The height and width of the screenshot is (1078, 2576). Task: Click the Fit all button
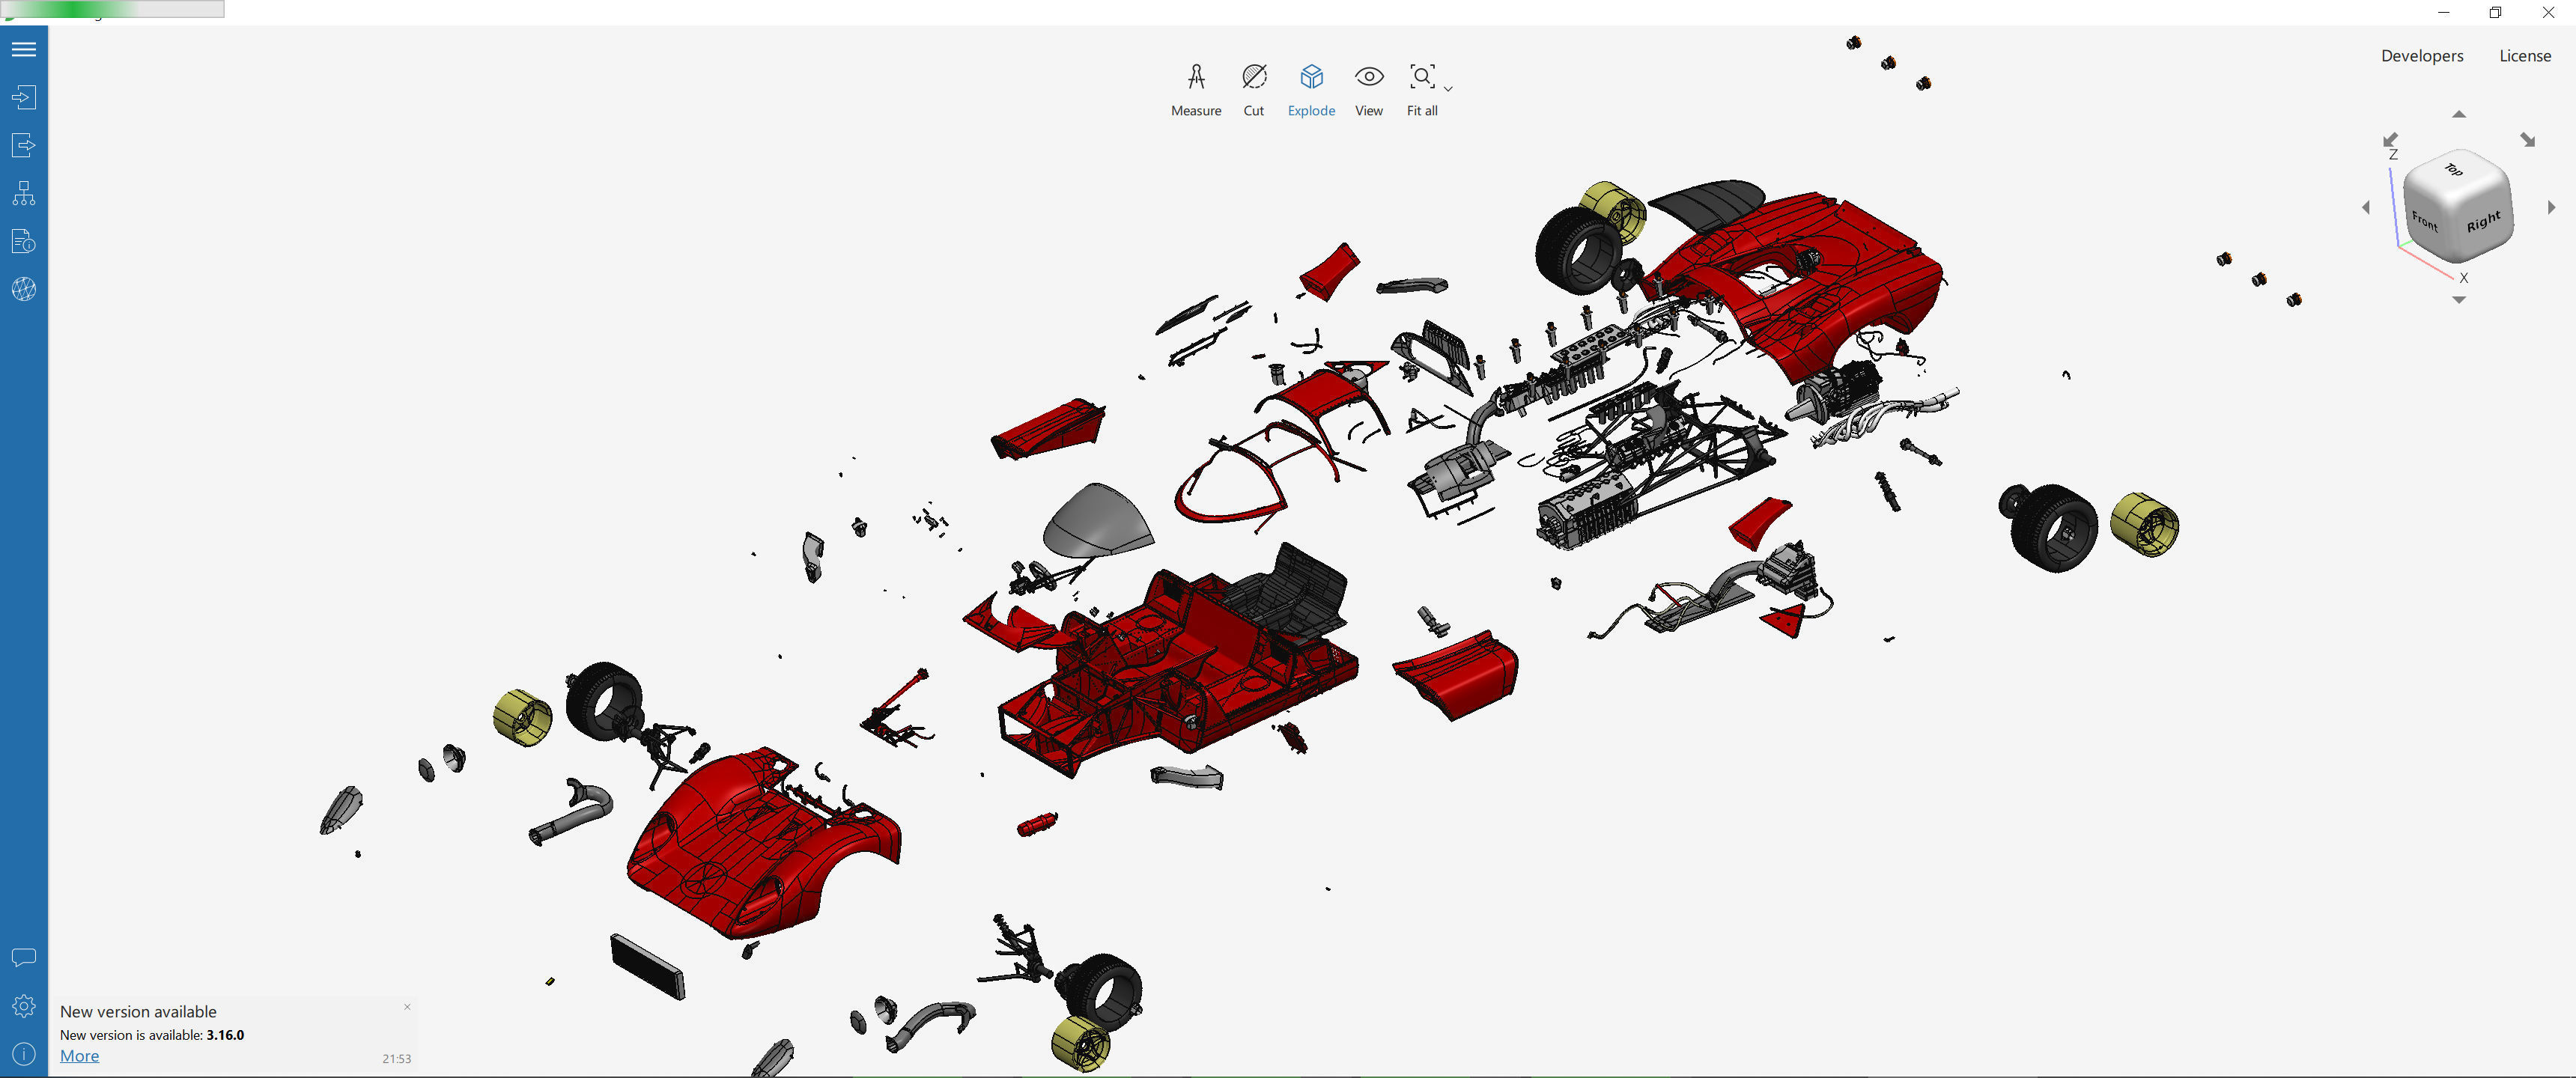pos(1421,89)
